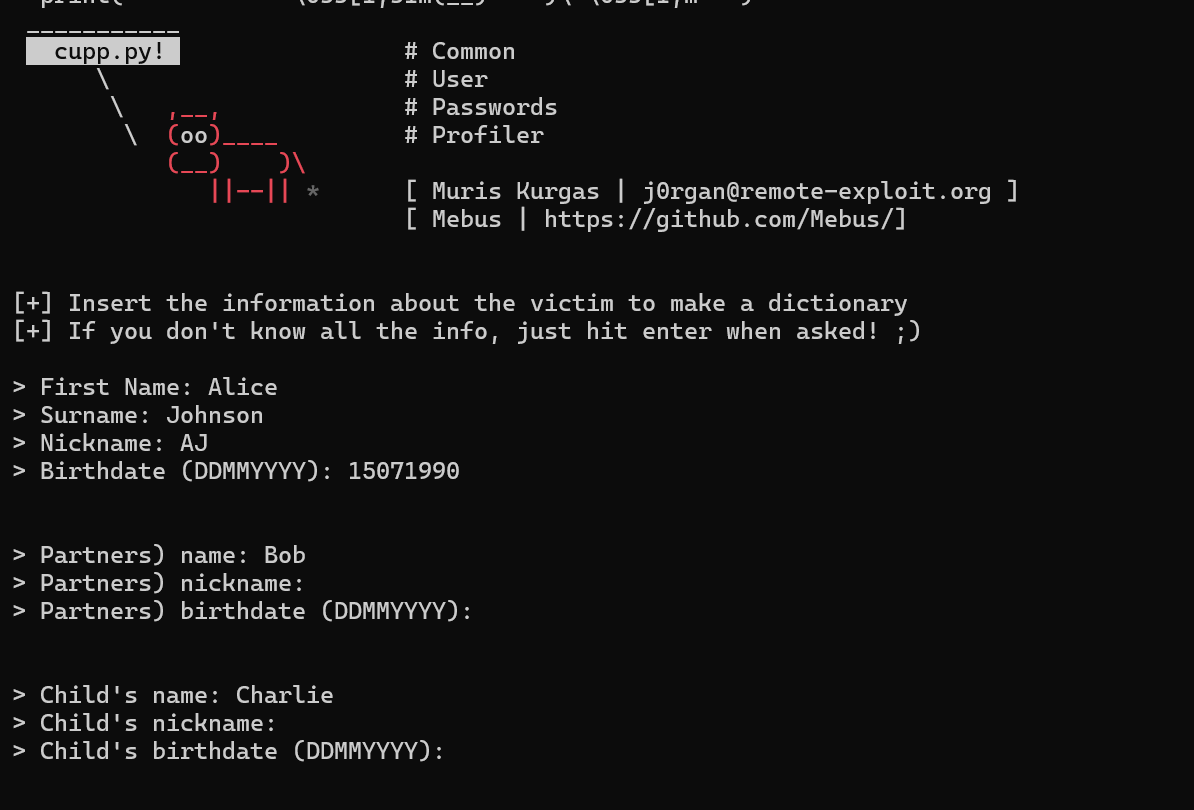The height and width of the screenshot is (810, 1194).
Task: Select the Surname entry Johnson
Action: tap(214, 415)
